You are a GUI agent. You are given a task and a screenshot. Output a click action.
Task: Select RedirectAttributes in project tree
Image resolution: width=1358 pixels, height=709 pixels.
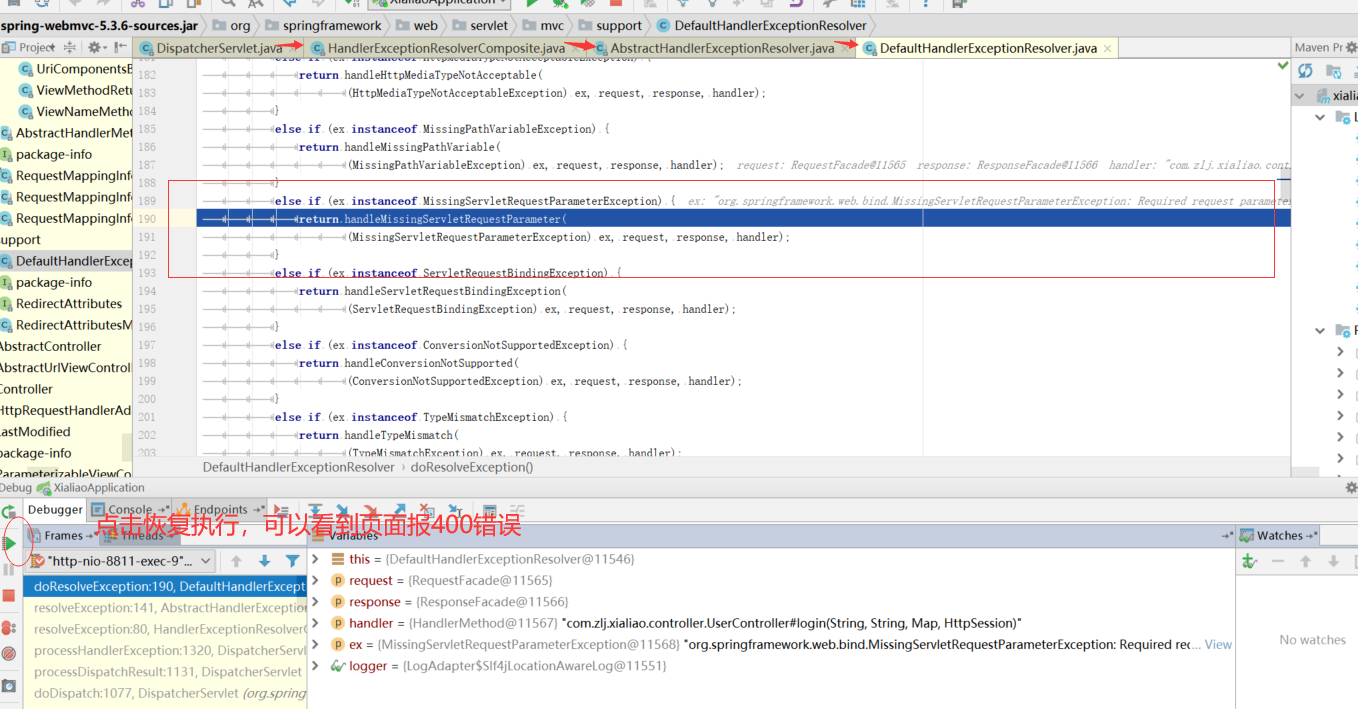click(x=69, y=304)
